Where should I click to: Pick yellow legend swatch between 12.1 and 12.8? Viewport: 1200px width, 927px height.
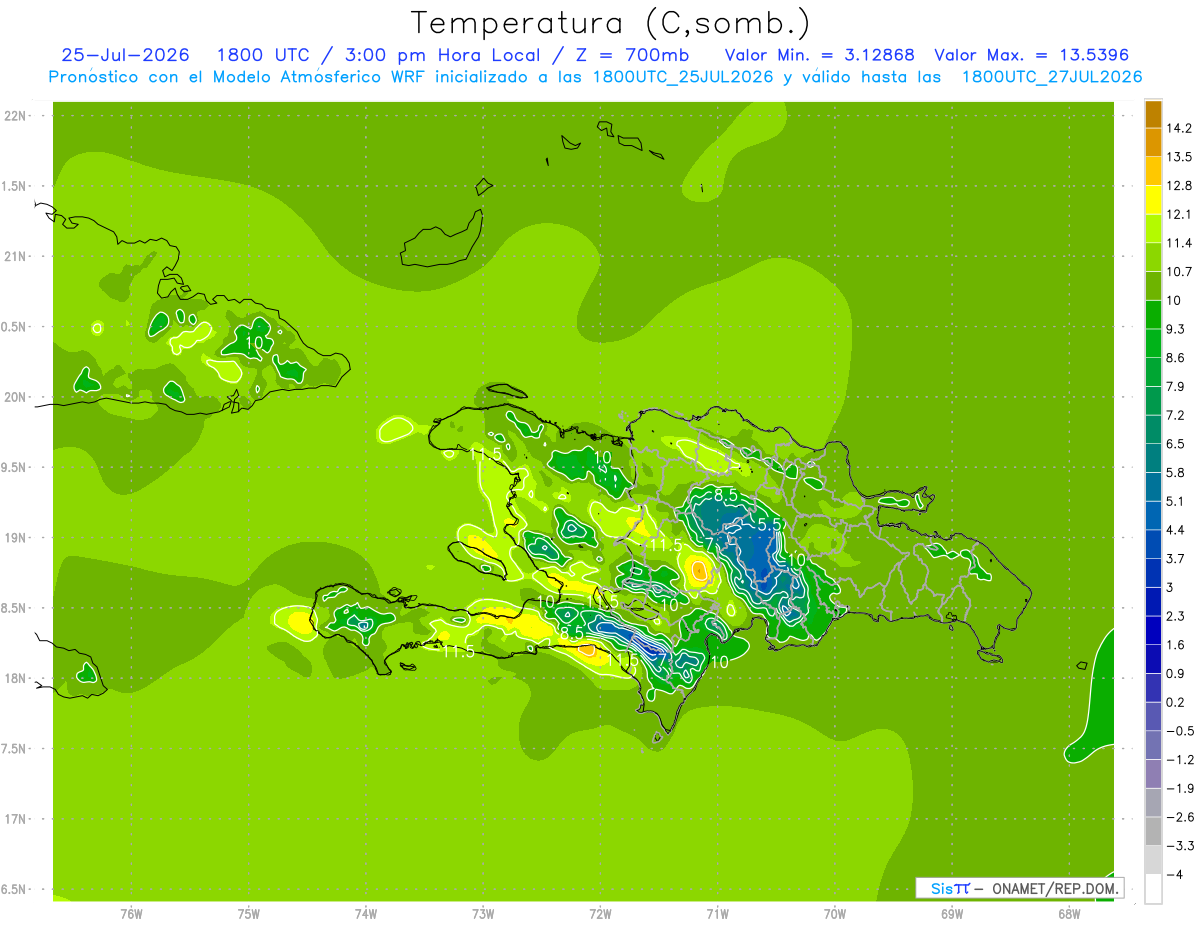pos(1153,200)
